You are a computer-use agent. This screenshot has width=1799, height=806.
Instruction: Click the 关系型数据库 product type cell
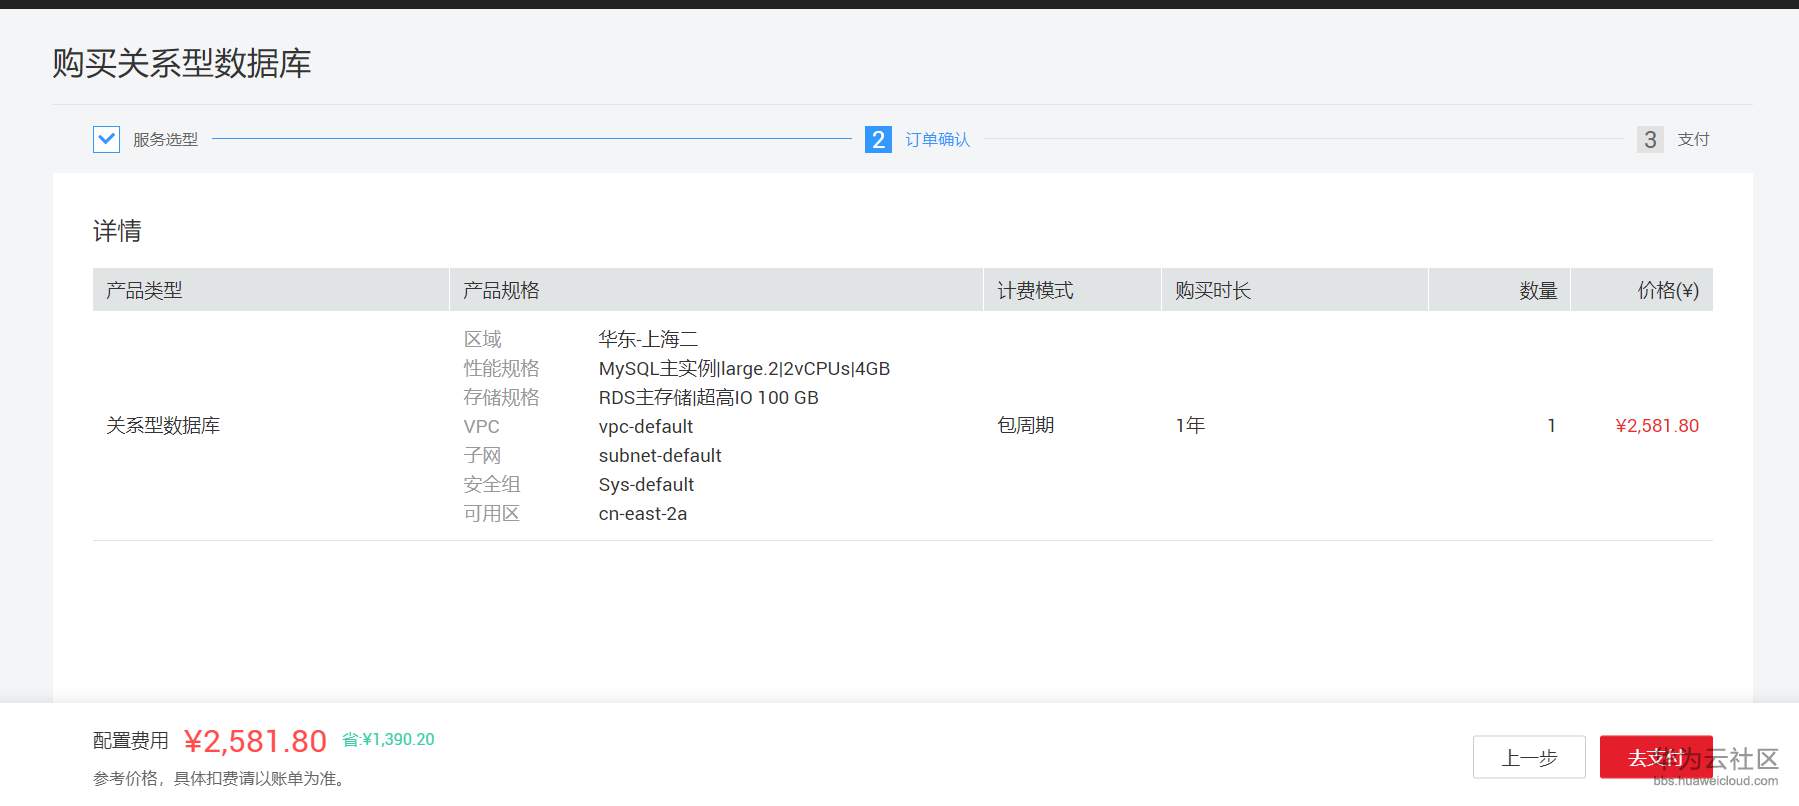coord(163,425)
